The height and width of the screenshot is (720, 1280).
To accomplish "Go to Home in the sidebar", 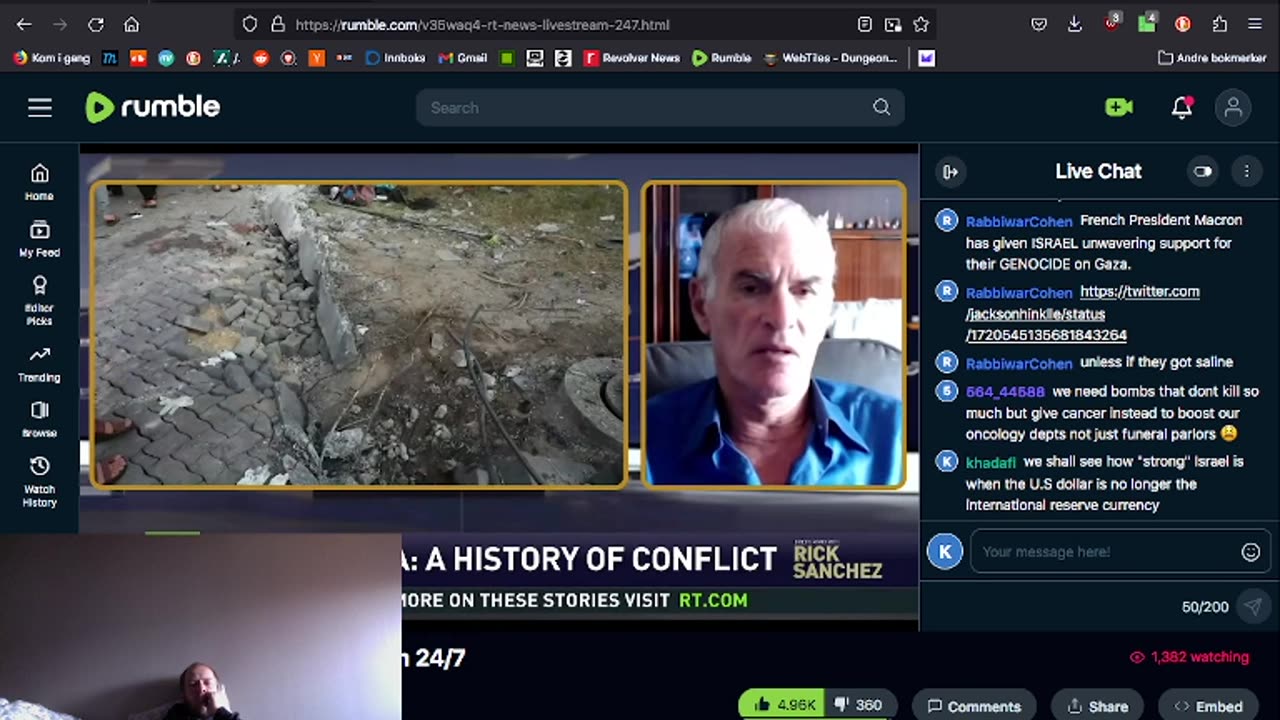I will (x=40, y=182).
